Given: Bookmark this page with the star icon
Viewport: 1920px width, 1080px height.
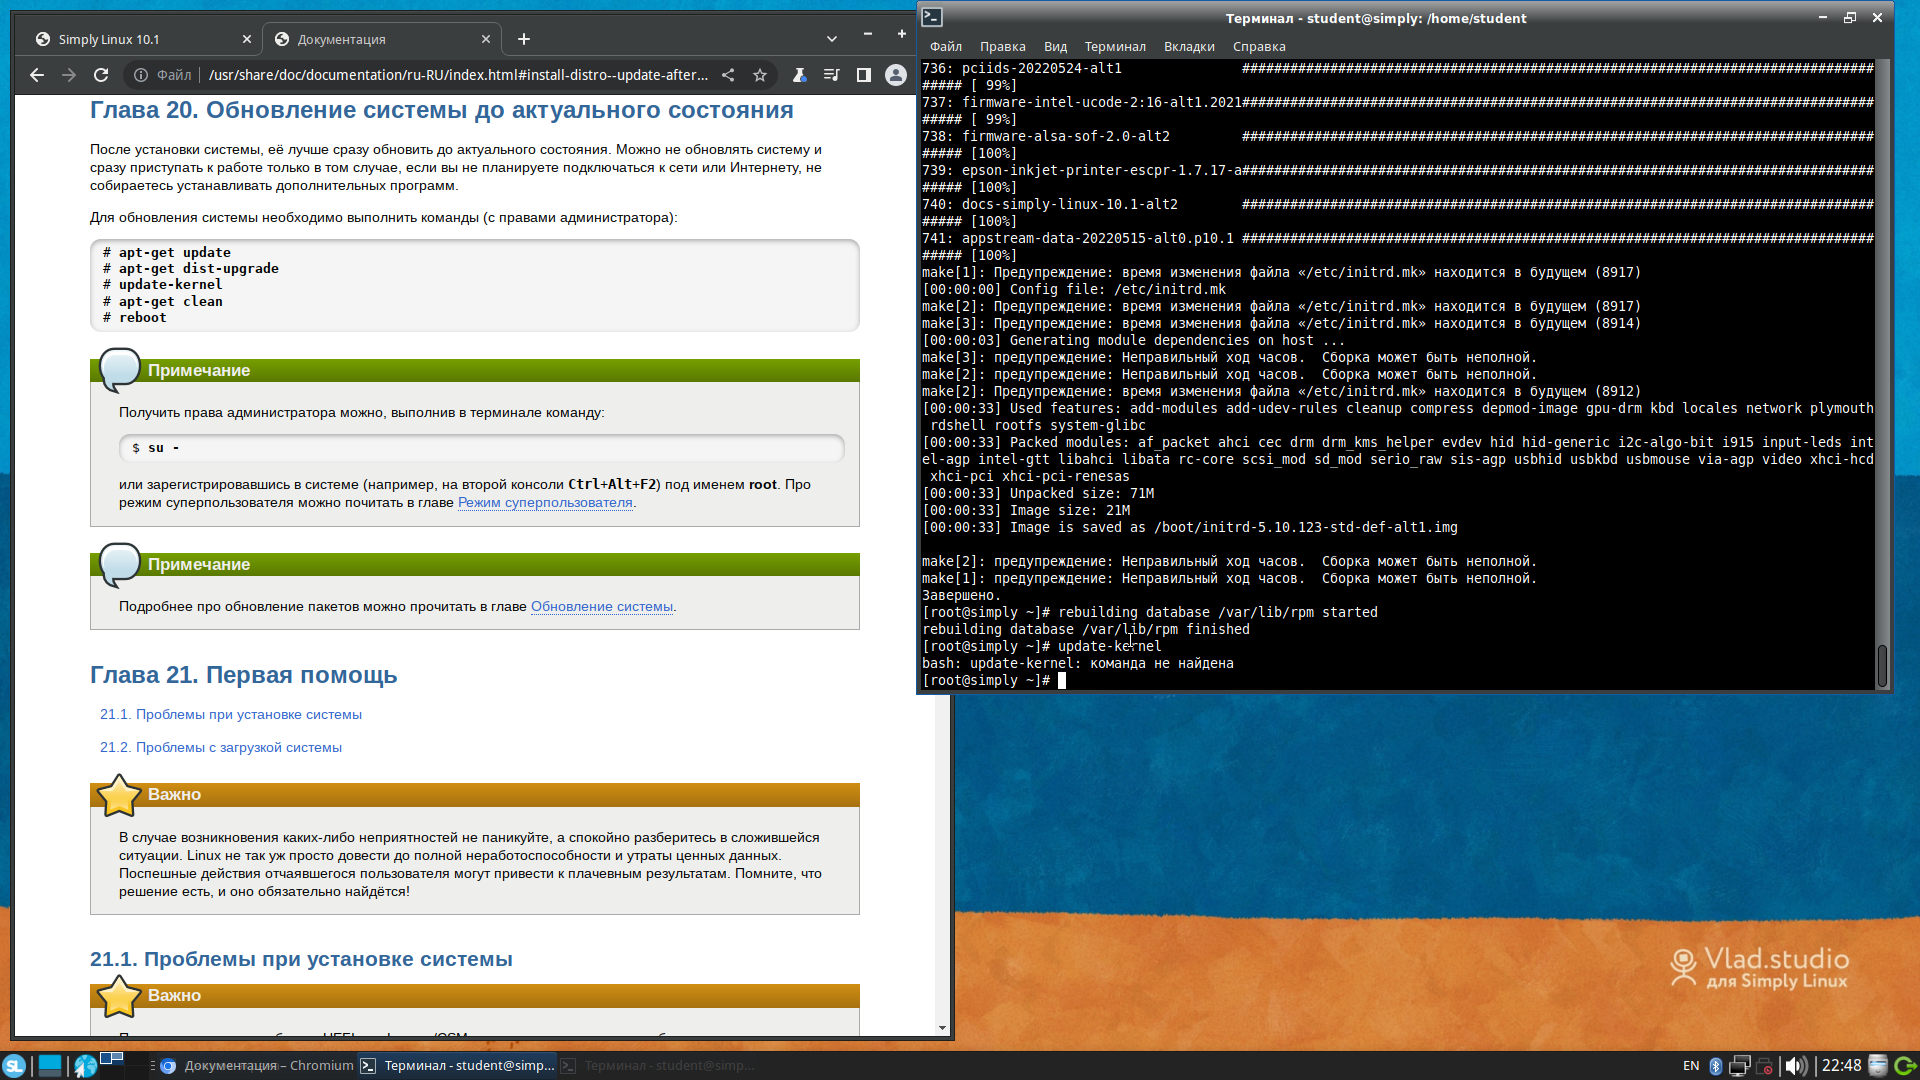Looking at the screenshot, I should 760,75.
